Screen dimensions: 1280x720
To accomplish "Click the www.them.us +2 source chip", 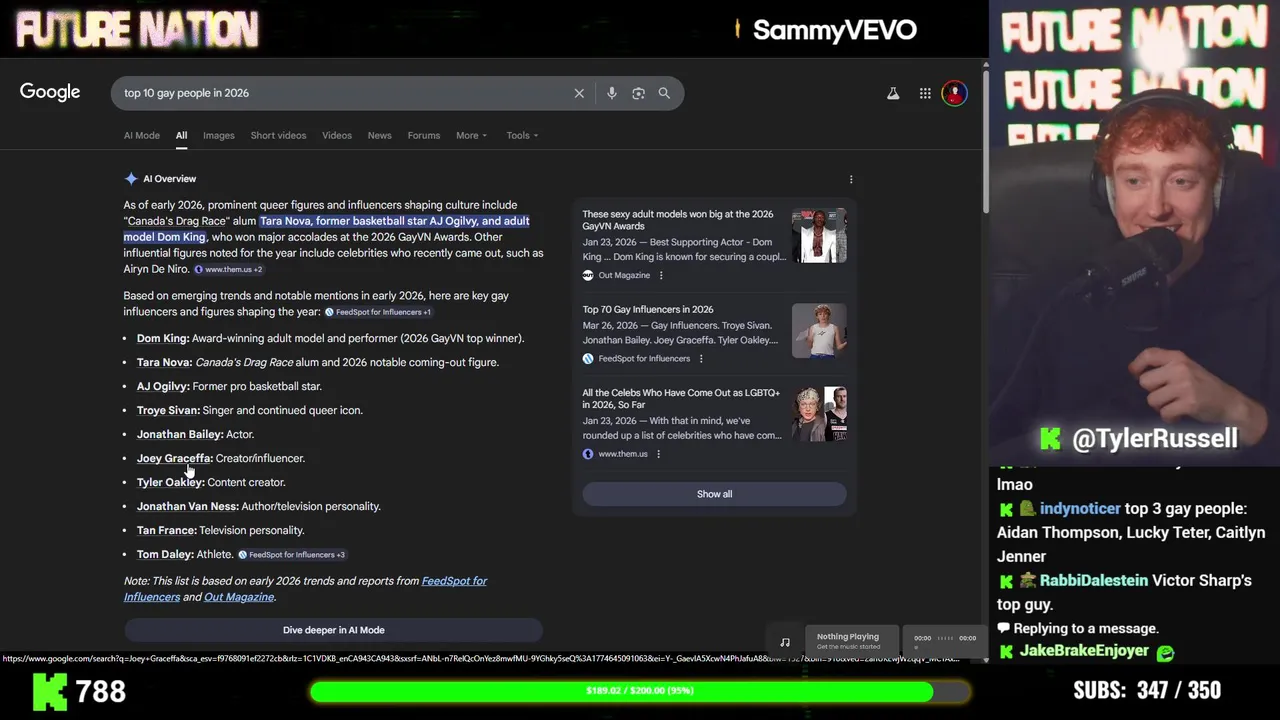I will [x=229, y=269].
